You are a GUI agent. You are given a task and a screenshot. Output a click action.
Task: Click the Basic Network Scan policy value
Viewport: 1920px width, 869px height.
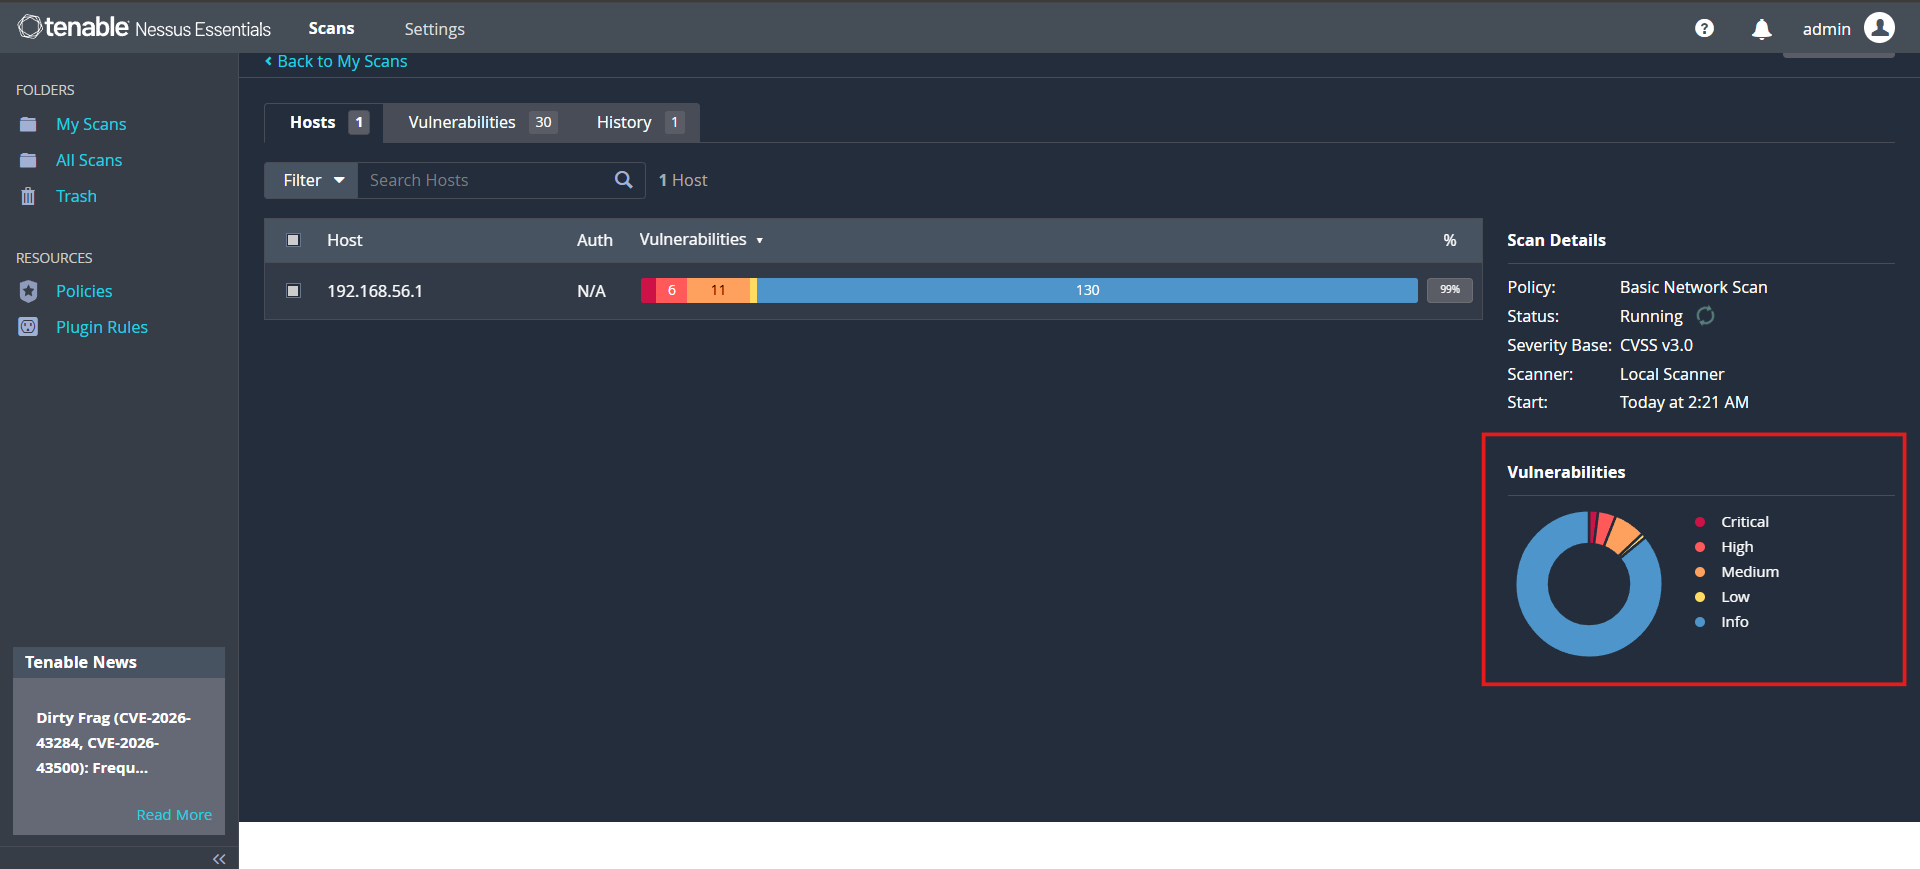point(1693,287)
